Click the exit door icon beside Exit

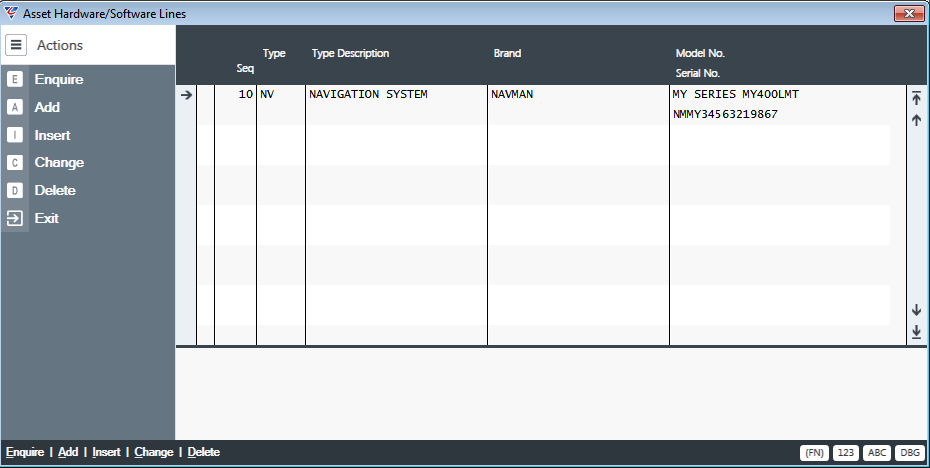[15, 218]
